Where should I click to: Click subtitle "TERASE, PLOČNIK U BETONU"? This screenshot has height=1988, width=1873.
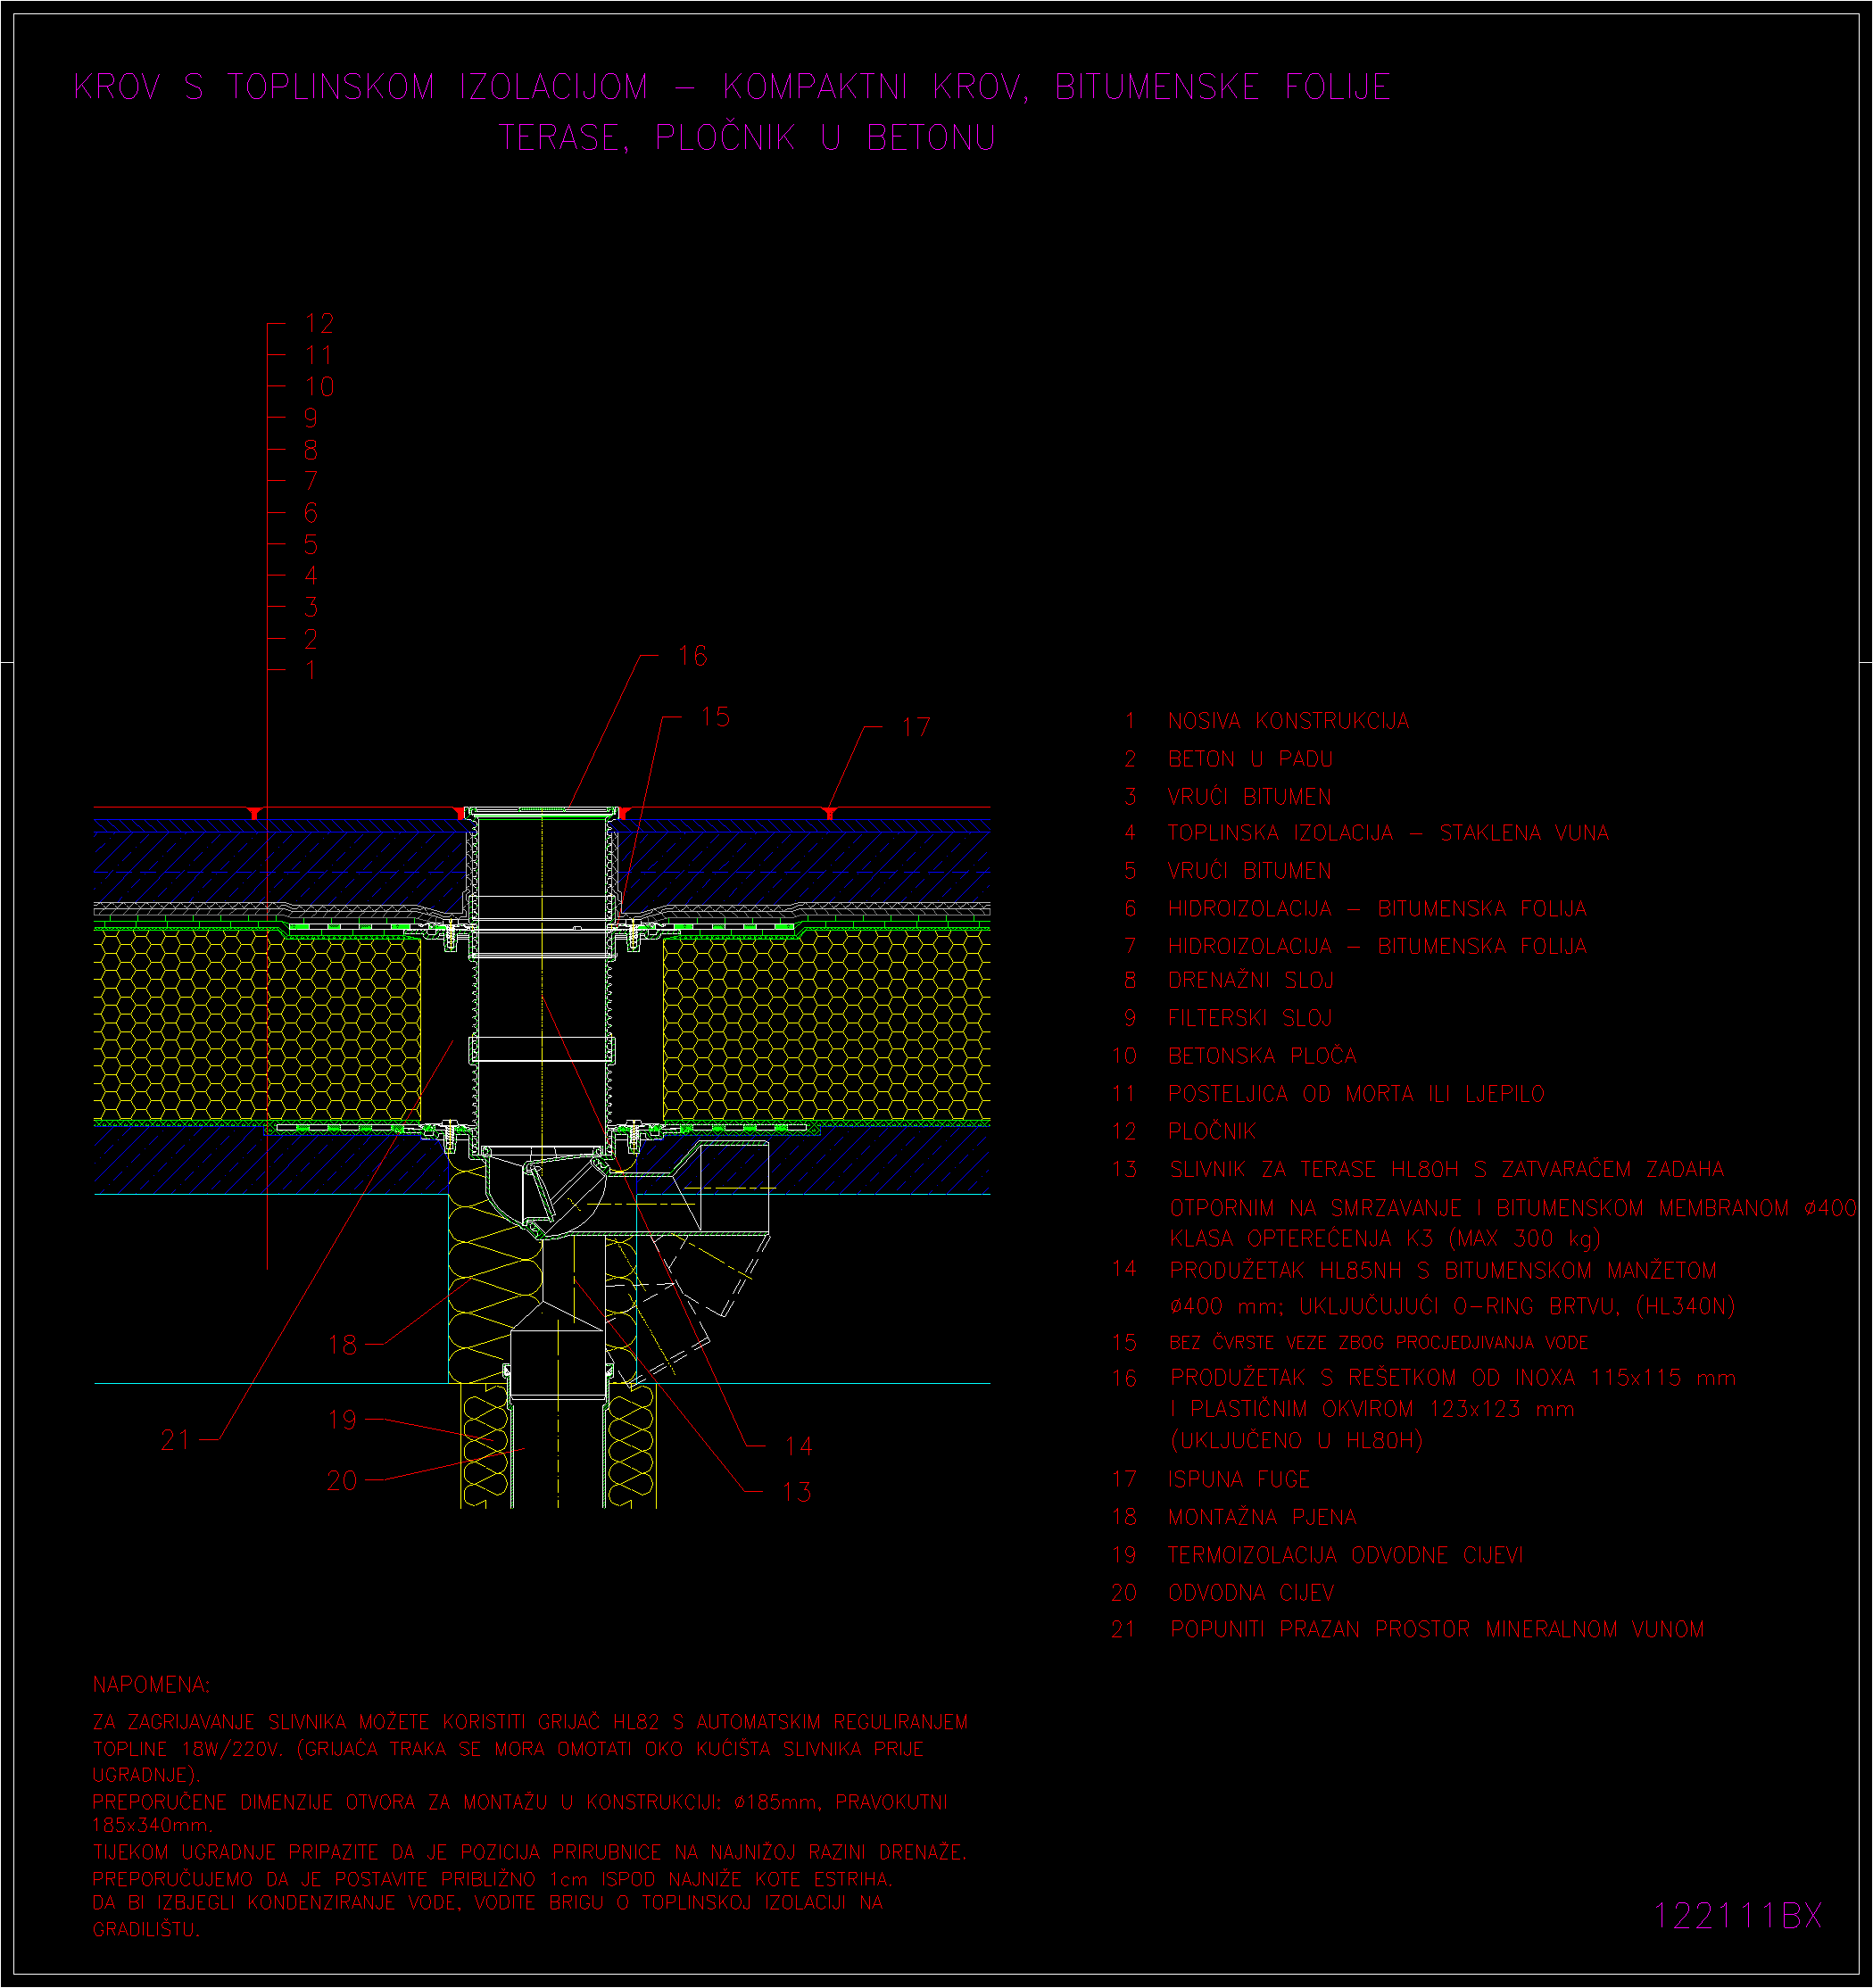click(747, 138)
